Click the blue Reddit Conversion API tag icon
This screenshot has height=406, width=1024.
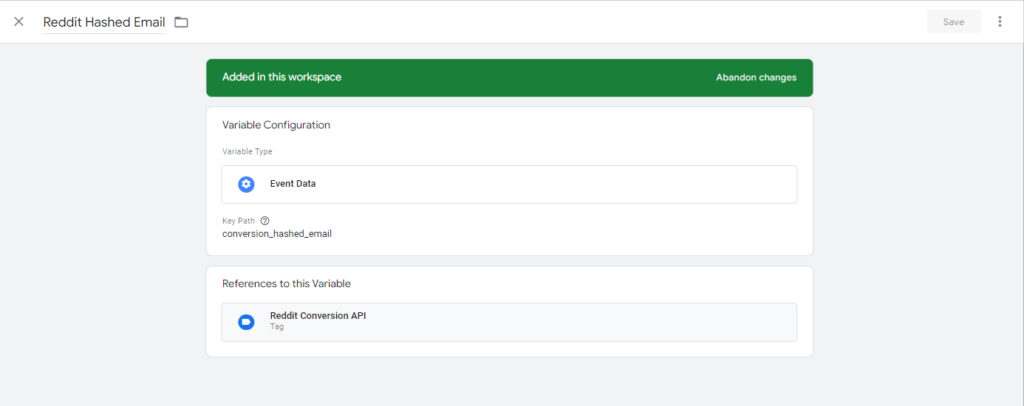[246, 322]
